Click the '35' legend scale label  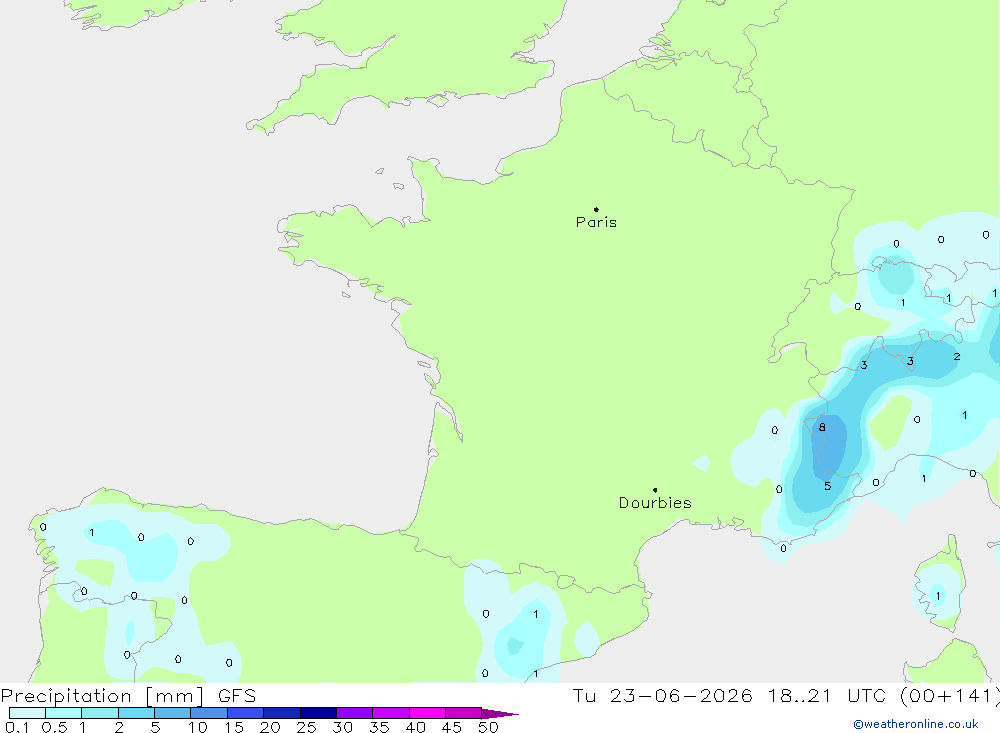379,727
